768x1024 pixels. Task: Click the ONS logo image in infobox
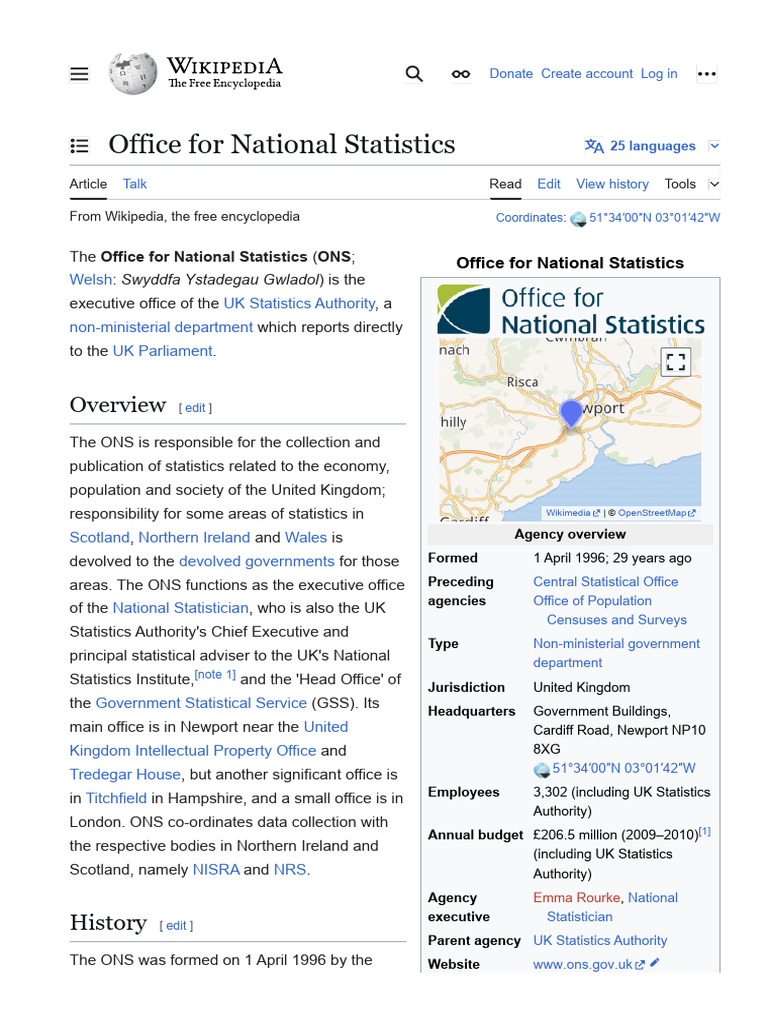click(x=570, y=310)
